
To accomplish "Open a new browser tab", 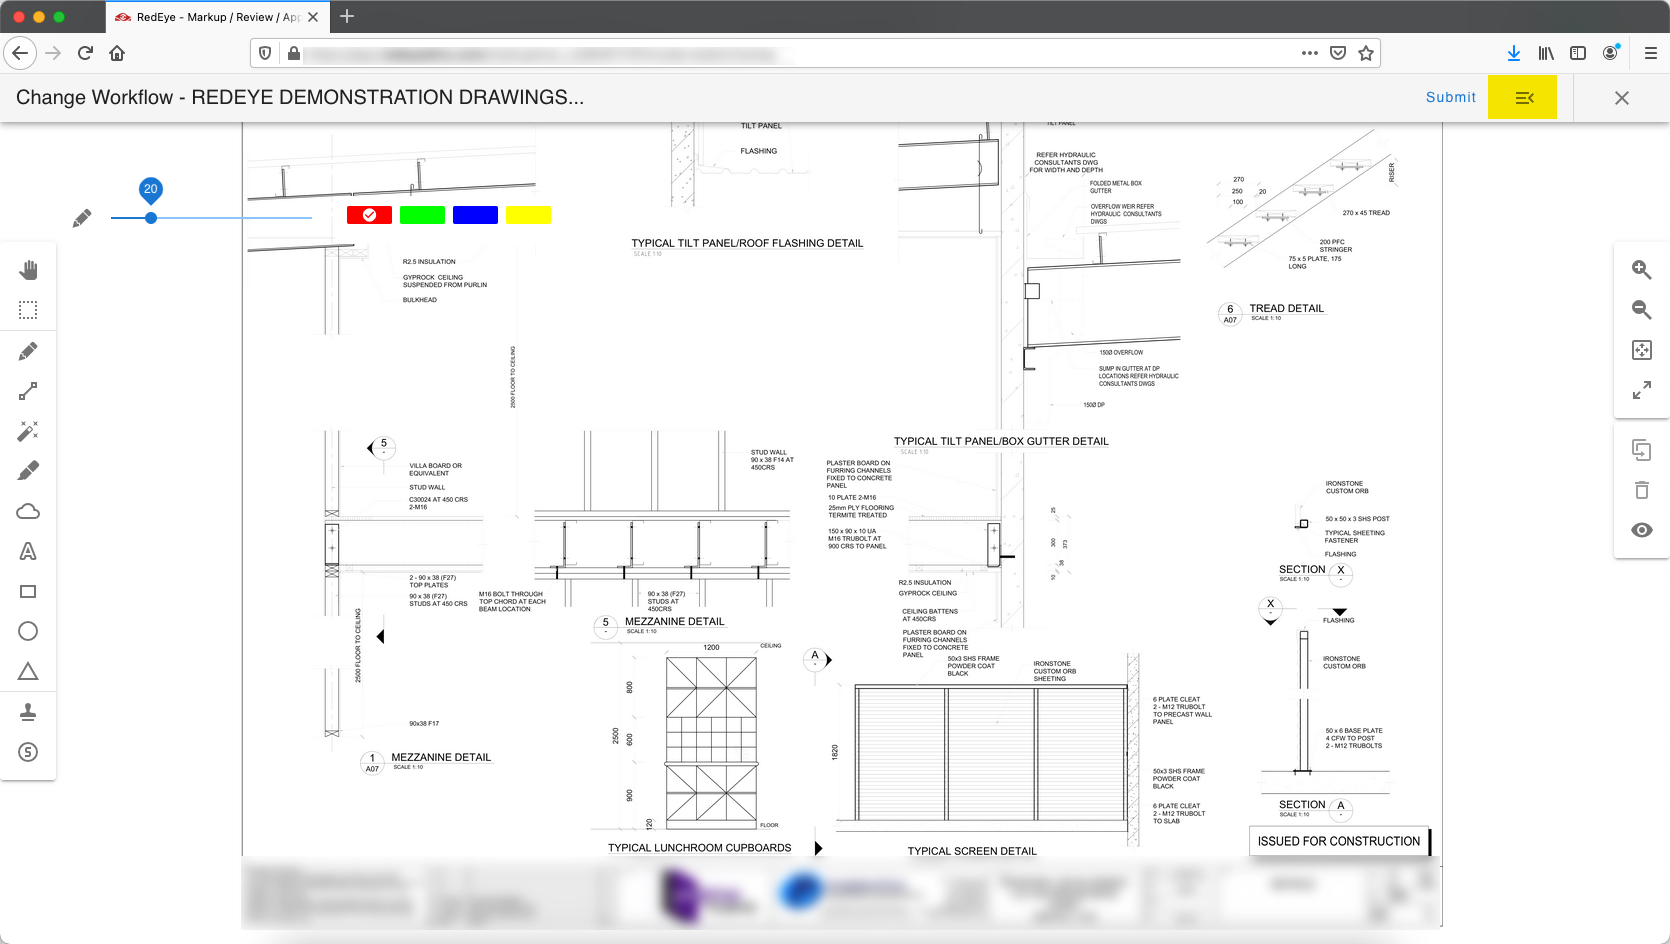I will 347,16.
